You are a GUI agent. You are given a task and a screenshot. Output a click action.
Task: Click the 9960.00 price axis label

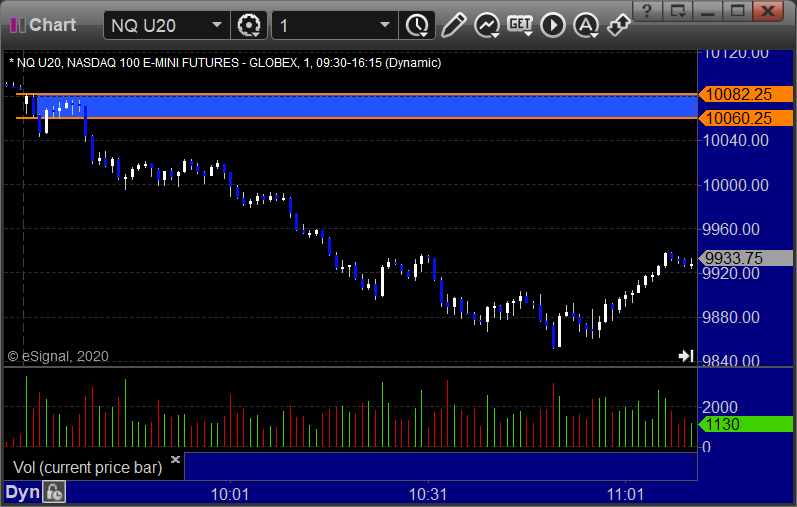(x=731, y=229)
